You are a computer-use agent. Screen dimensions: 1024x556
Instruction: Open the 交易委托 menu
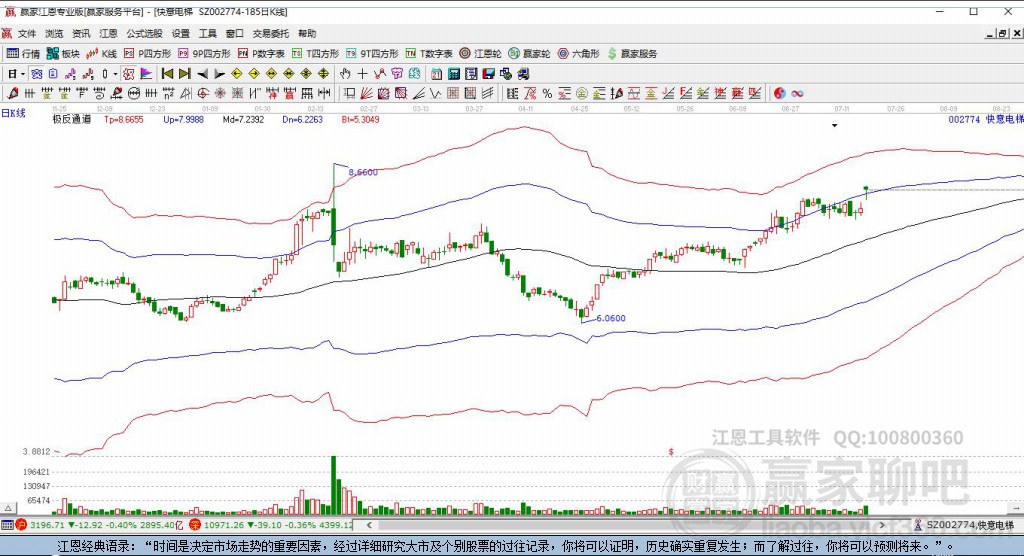pyautogui.click(x=270, y=33)
